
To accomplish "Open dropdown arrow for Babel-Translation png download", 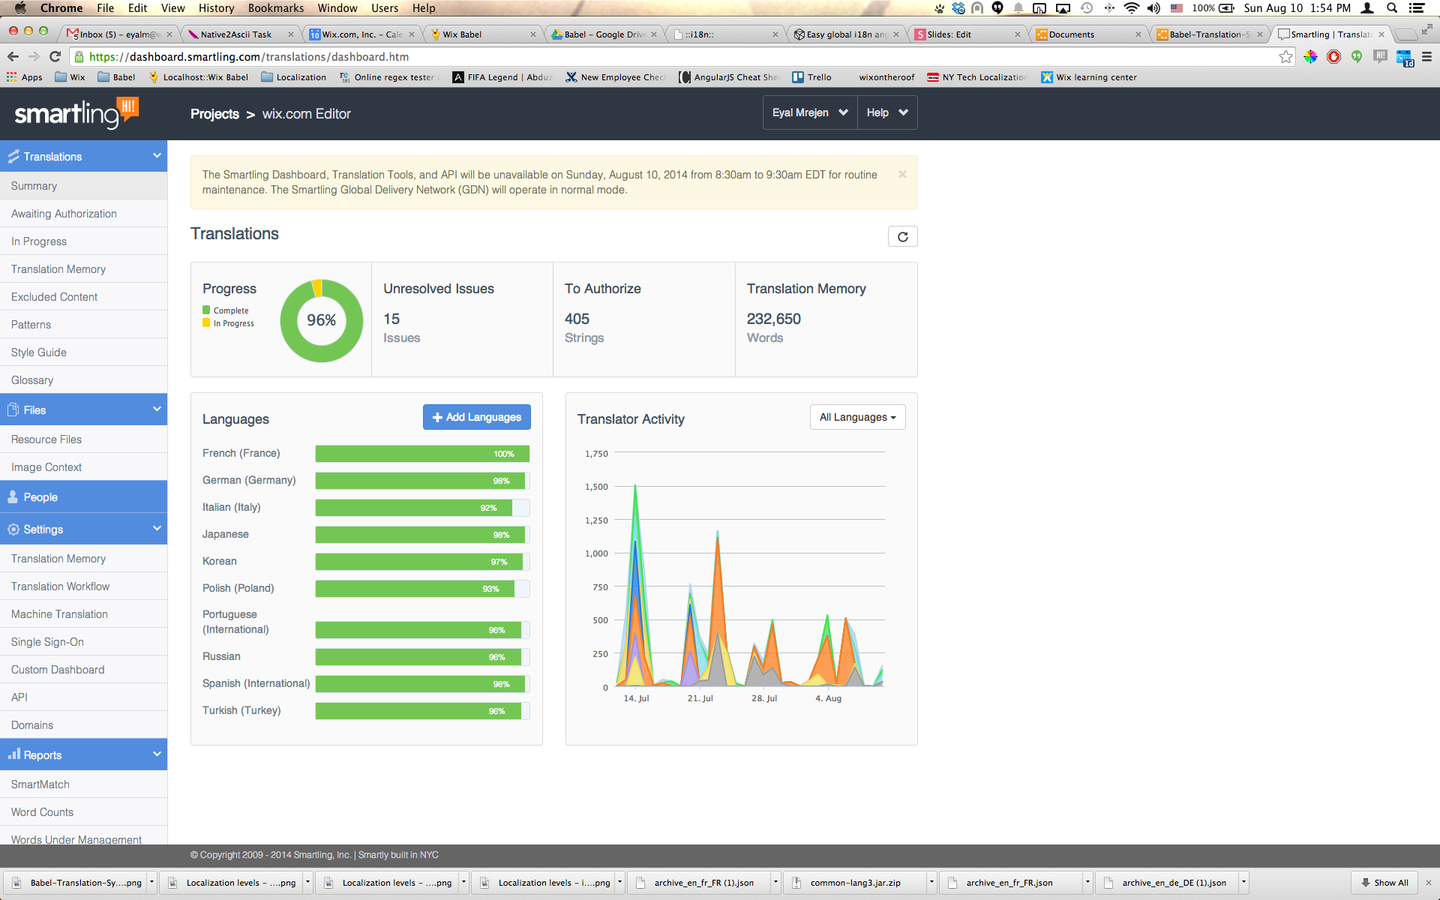I will (x=152, y=883).
